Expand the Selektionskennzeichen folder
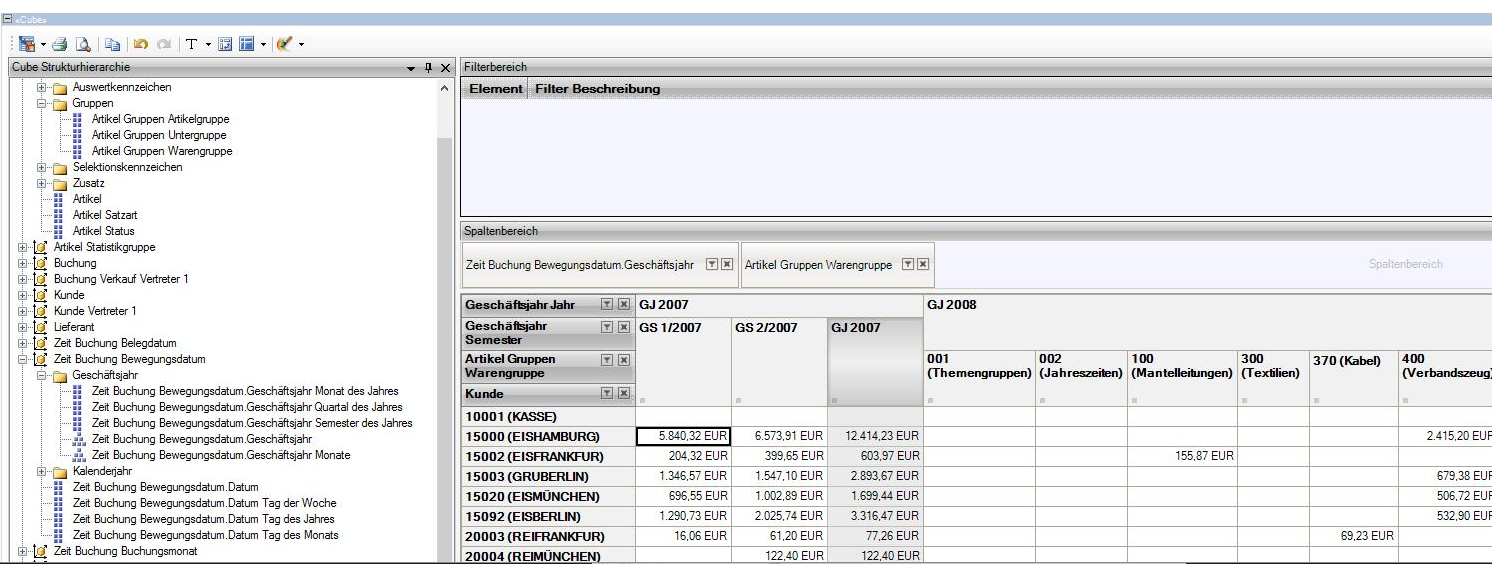Viewport: 1492px width, 564px height. click(x=42, y=167)
